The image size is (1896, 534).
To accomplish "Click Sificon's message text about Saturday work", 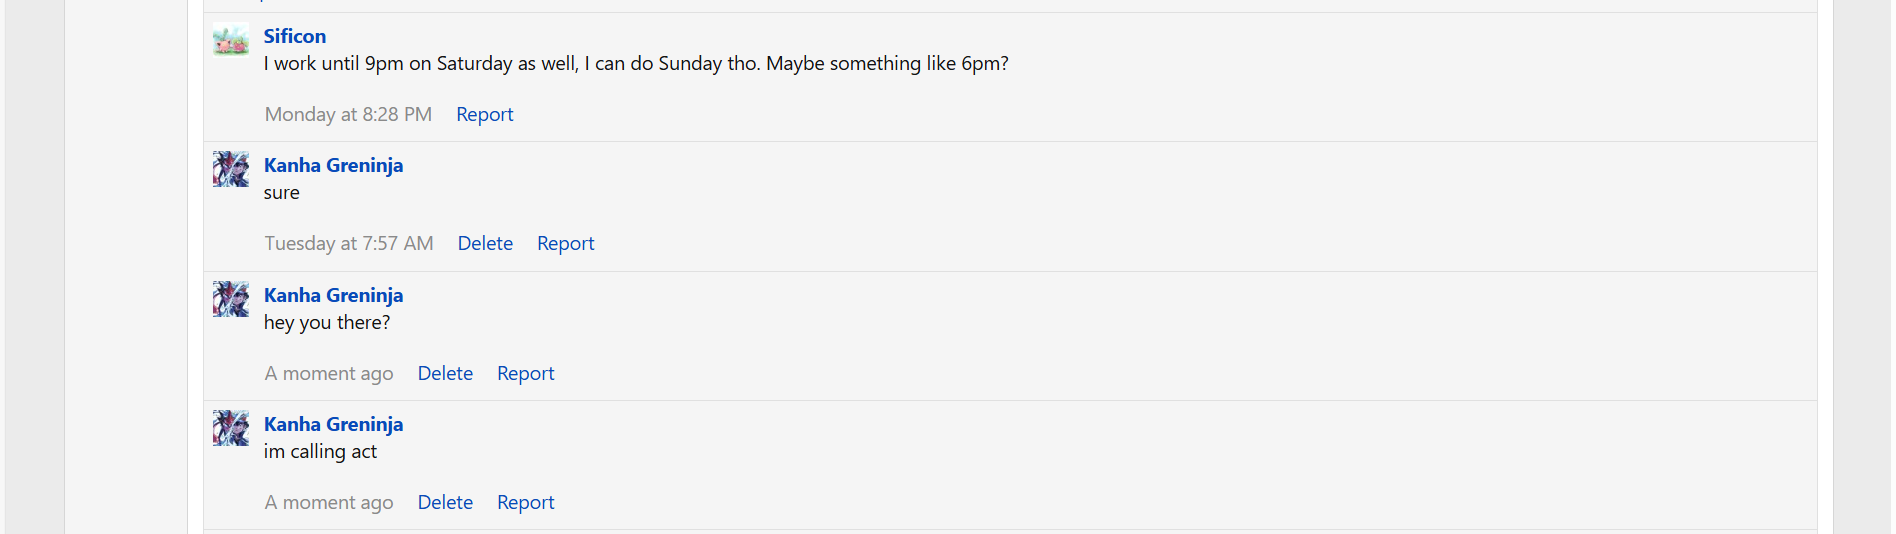I will click(636, 63).
